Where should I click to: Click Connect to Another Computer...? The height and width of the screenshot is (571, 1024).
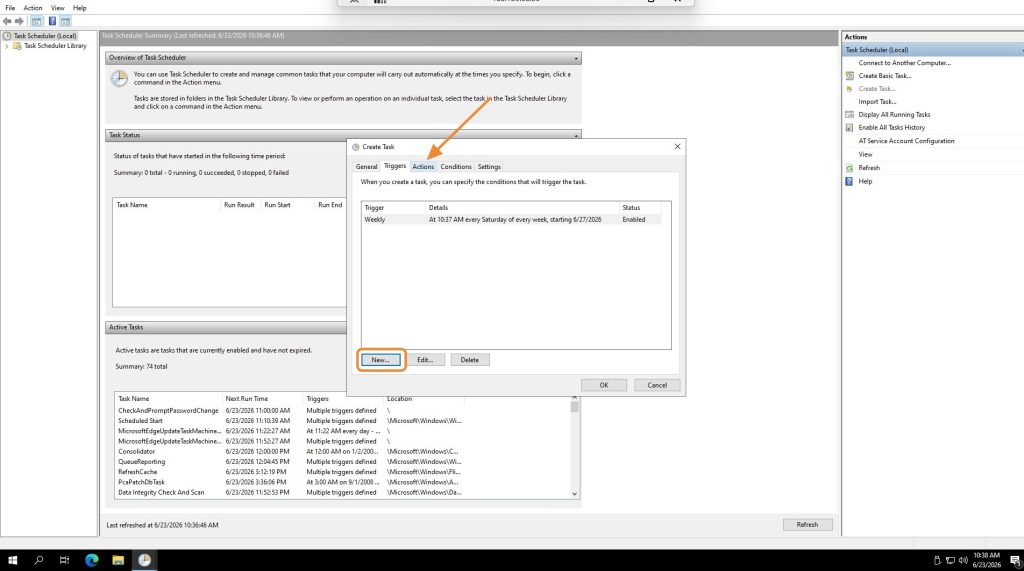(904, 63)
